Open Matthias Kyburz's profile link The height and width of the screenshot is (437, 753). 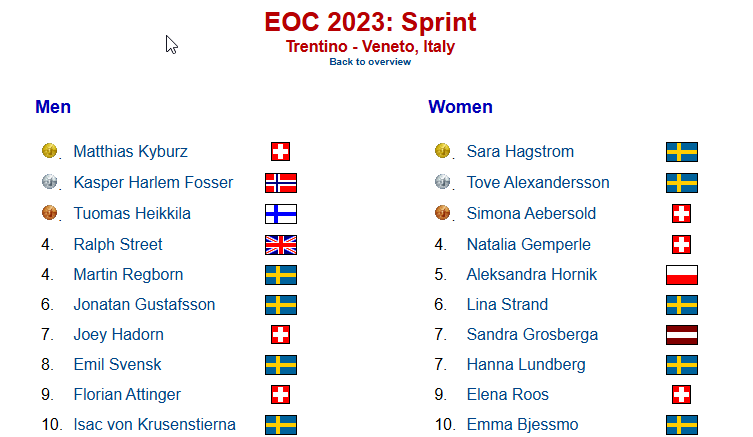coord(130,151)
